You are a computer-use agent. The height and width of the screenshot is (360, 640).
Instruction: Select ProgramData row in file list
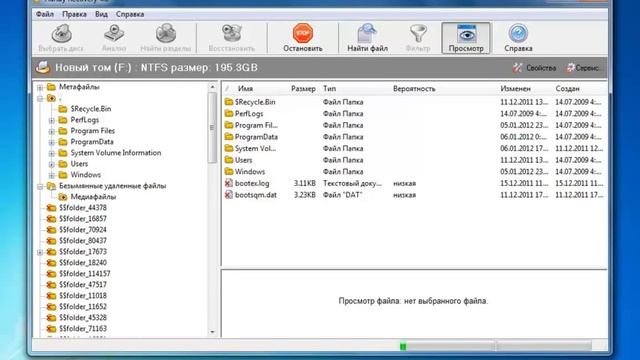point(414,137)
